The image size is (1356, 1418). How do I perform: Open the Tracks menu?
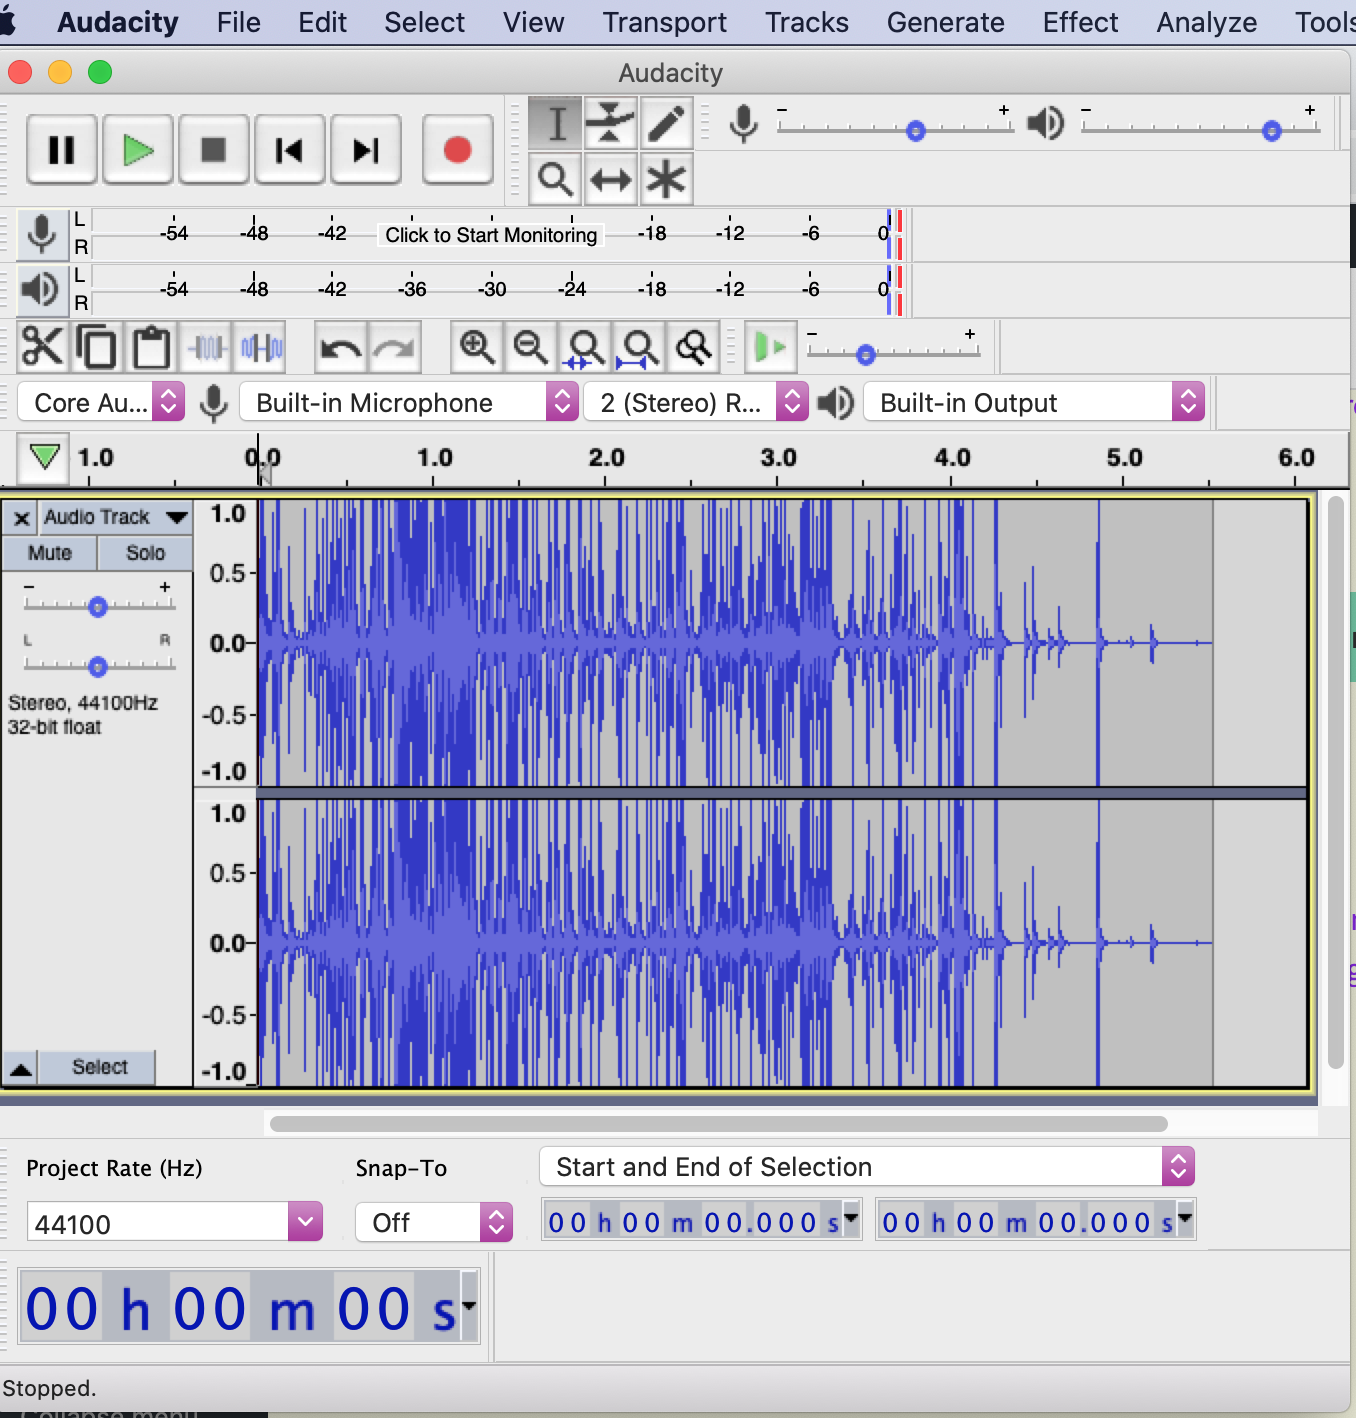point(807,22)
